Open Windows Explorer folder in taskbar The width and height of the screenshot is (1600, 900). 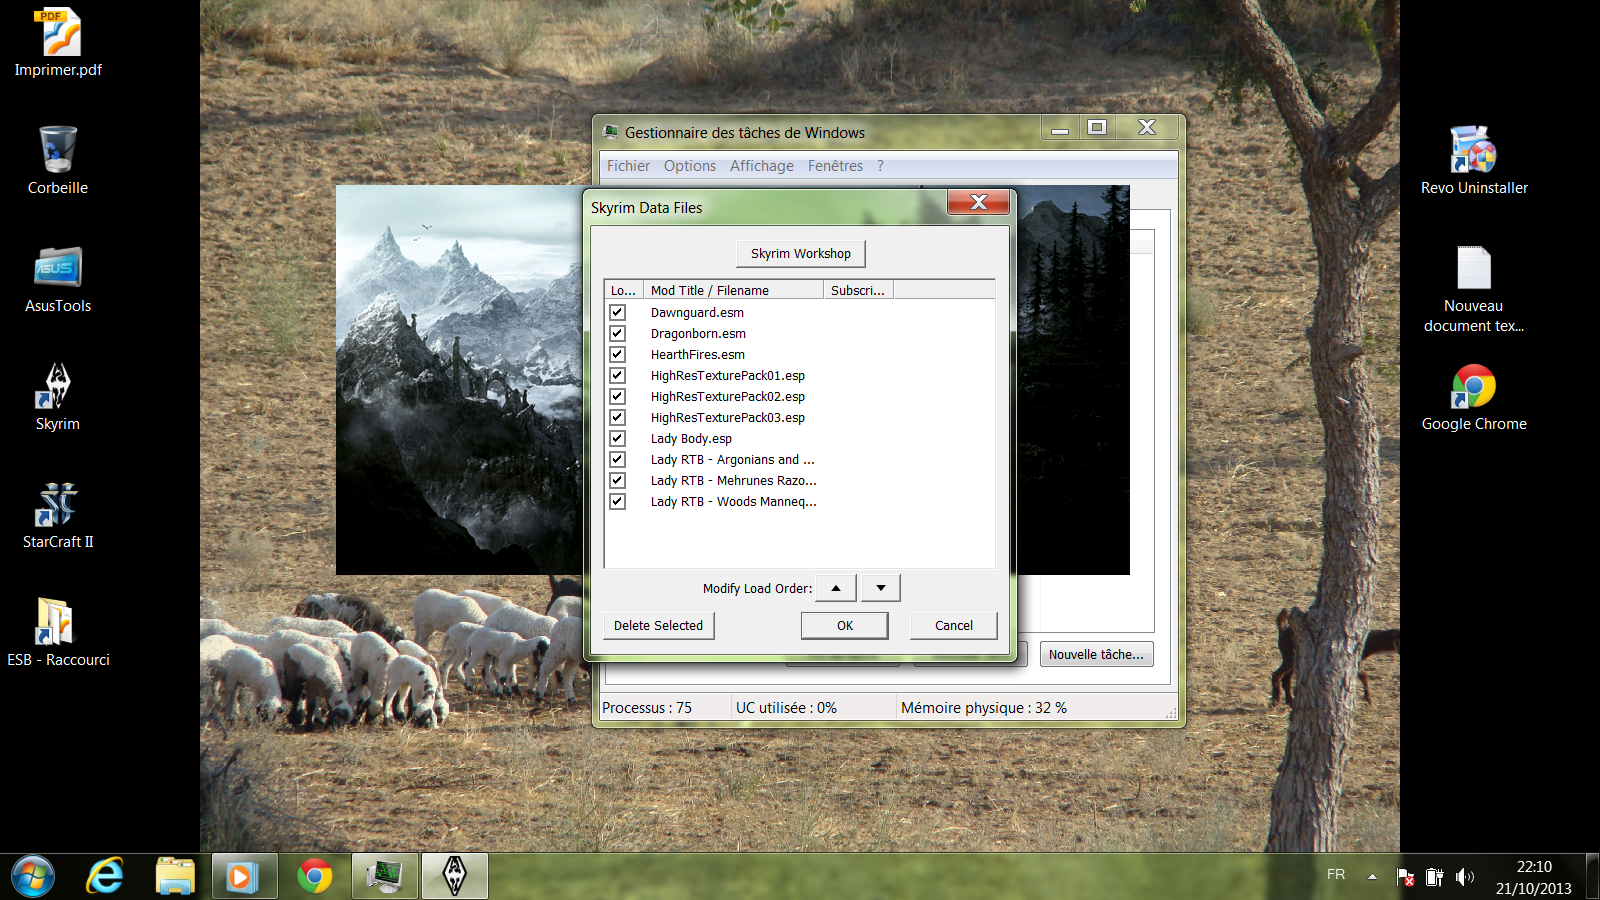(175, 877)
